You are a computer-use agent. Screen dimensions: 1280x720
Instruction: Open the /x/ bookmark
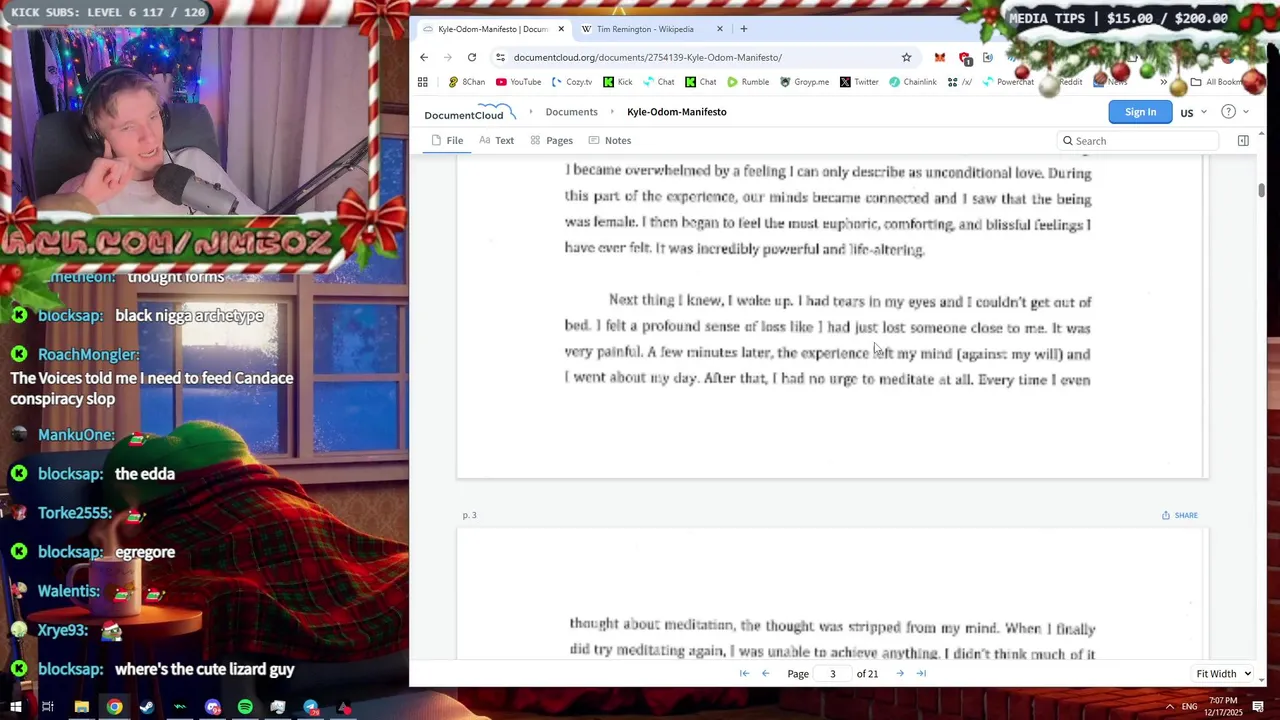click(x=960, y=82)
